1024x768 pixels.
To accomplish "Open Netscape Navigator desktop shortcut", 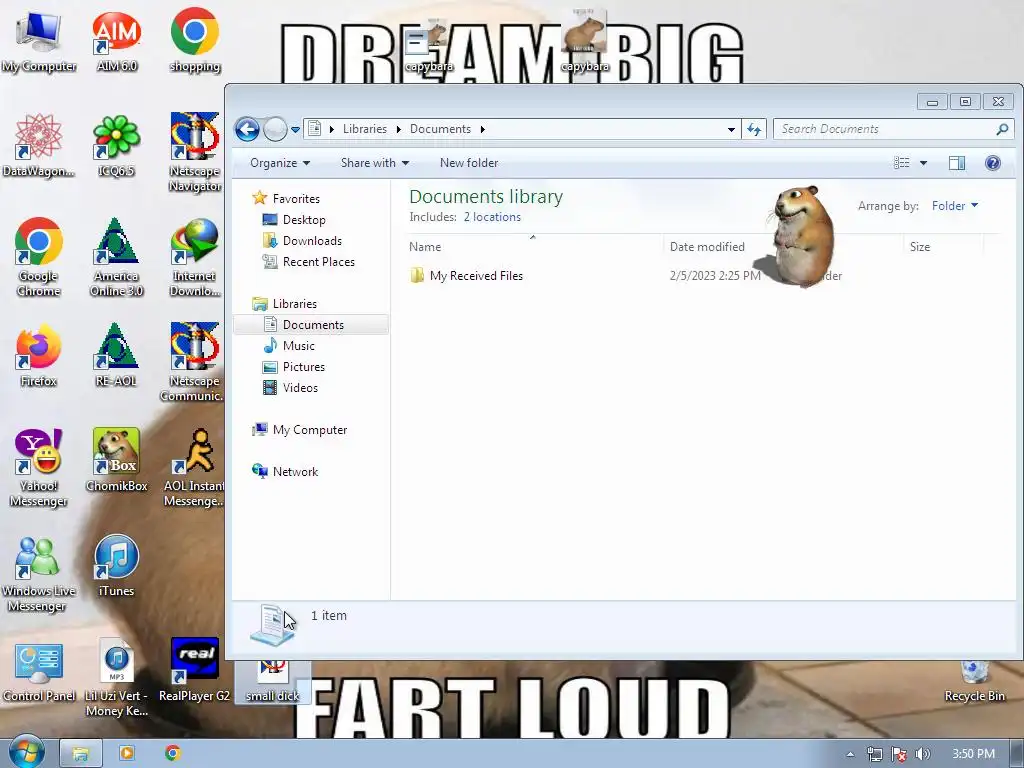I will (x=195, y=152).
